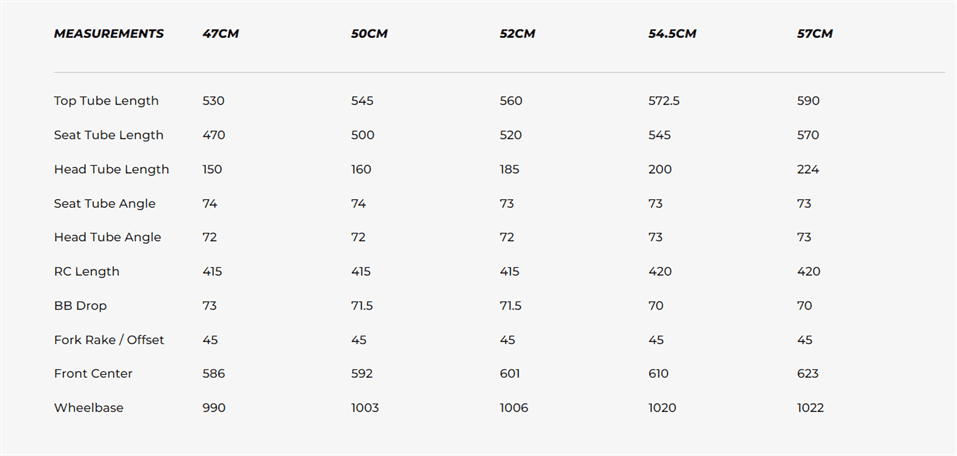Click the Head Tube Angle row label
Image resolution: width=957 pixels, height=456 pixels.
point(107,237)
